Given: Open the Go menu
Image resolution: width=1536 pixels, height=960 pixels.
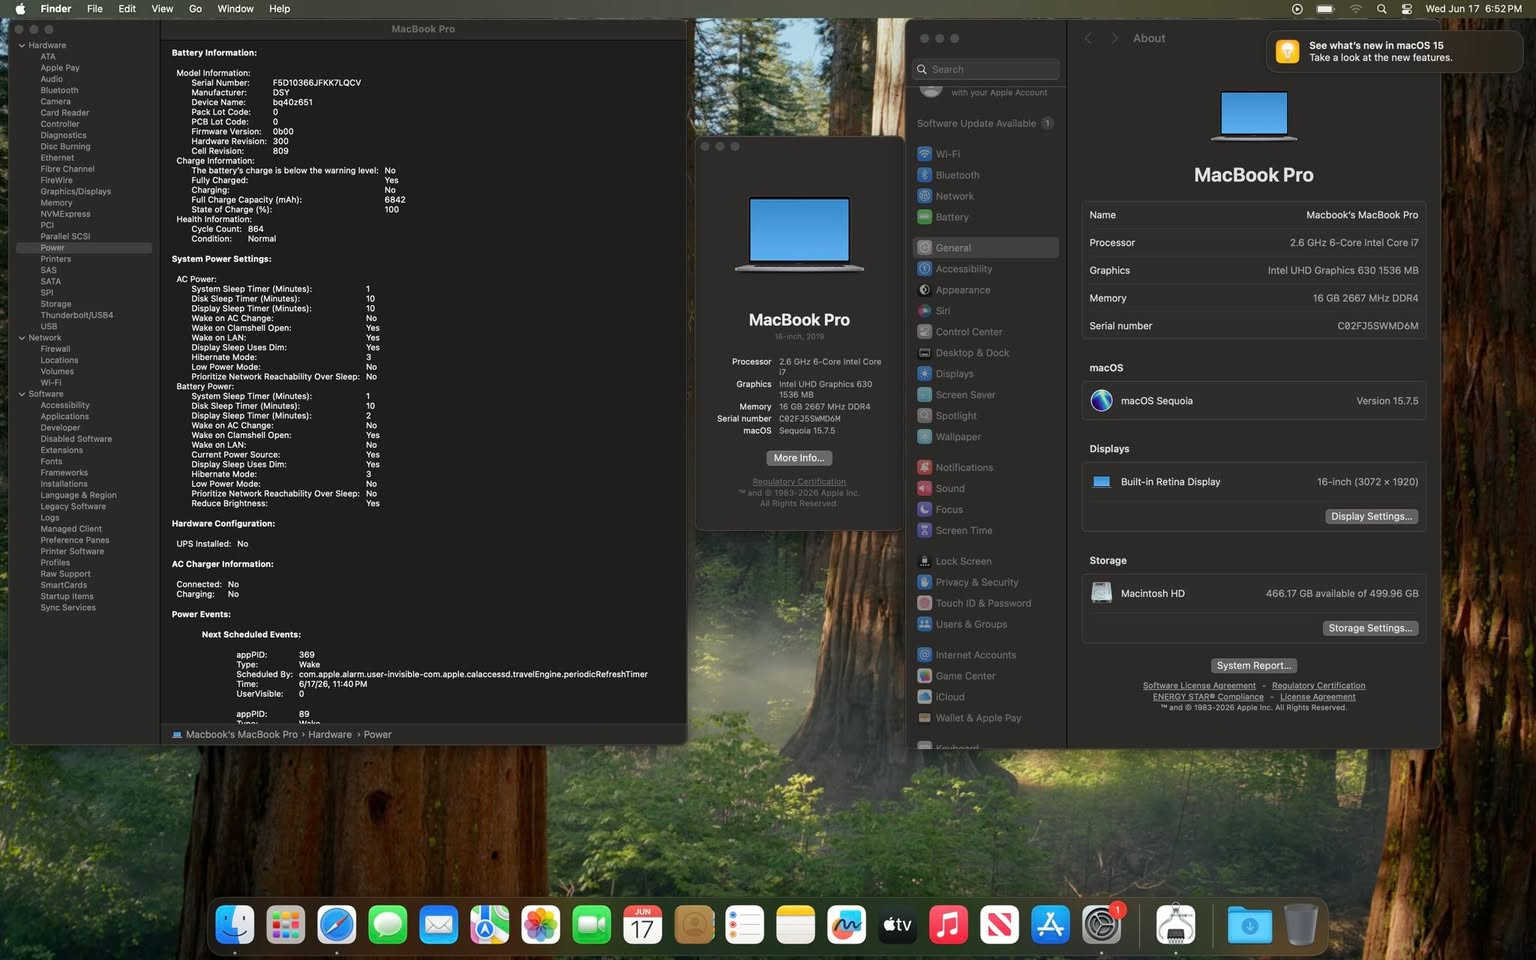Looking at the screenshot, I should click(x=195, y=9).
